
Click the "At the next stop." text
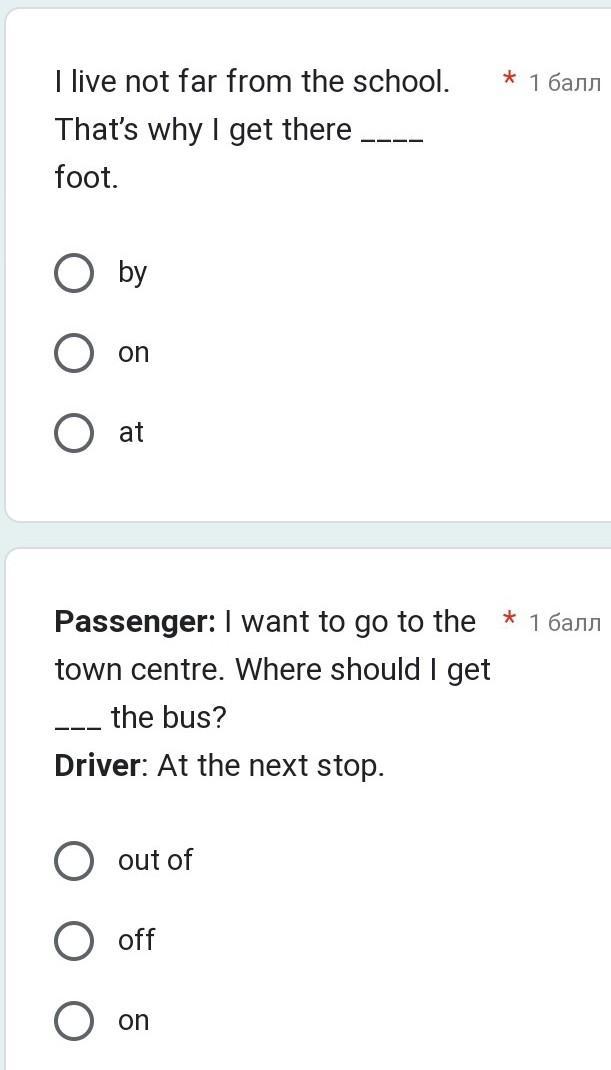[270, 766]
